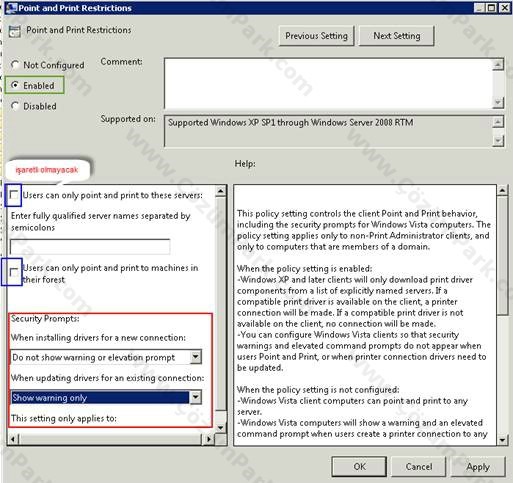The image size is (513, 483).
Task: Click the Supported on scroll up arrow
Action: [498, 122]
